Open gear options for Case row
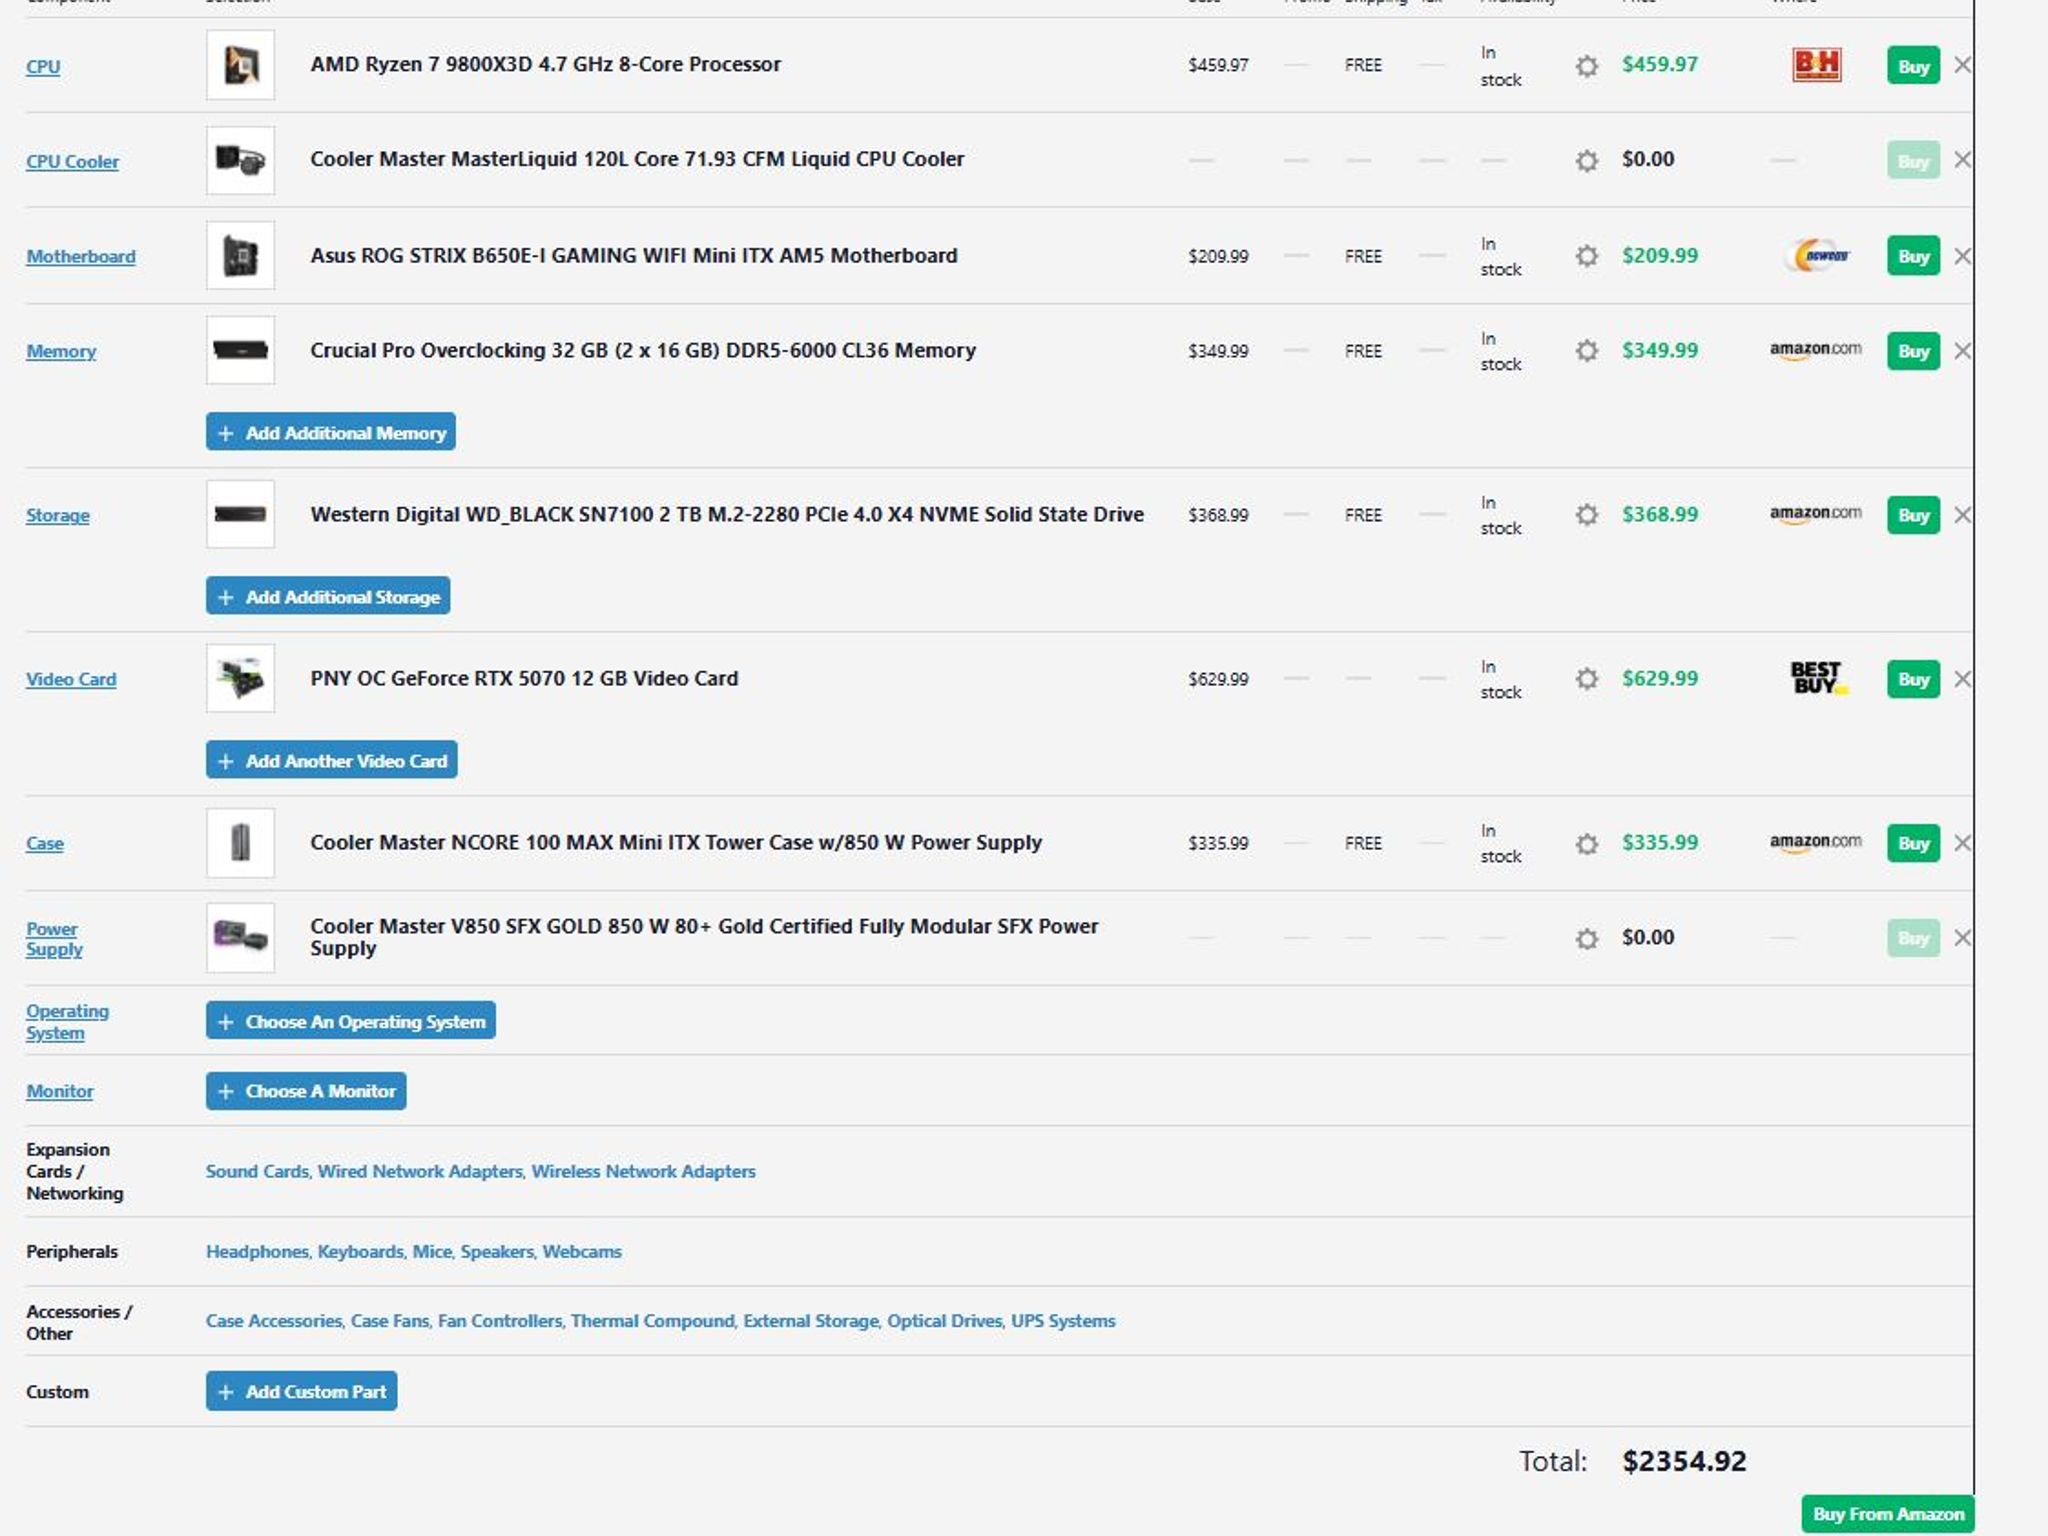 pos(1586,844)
